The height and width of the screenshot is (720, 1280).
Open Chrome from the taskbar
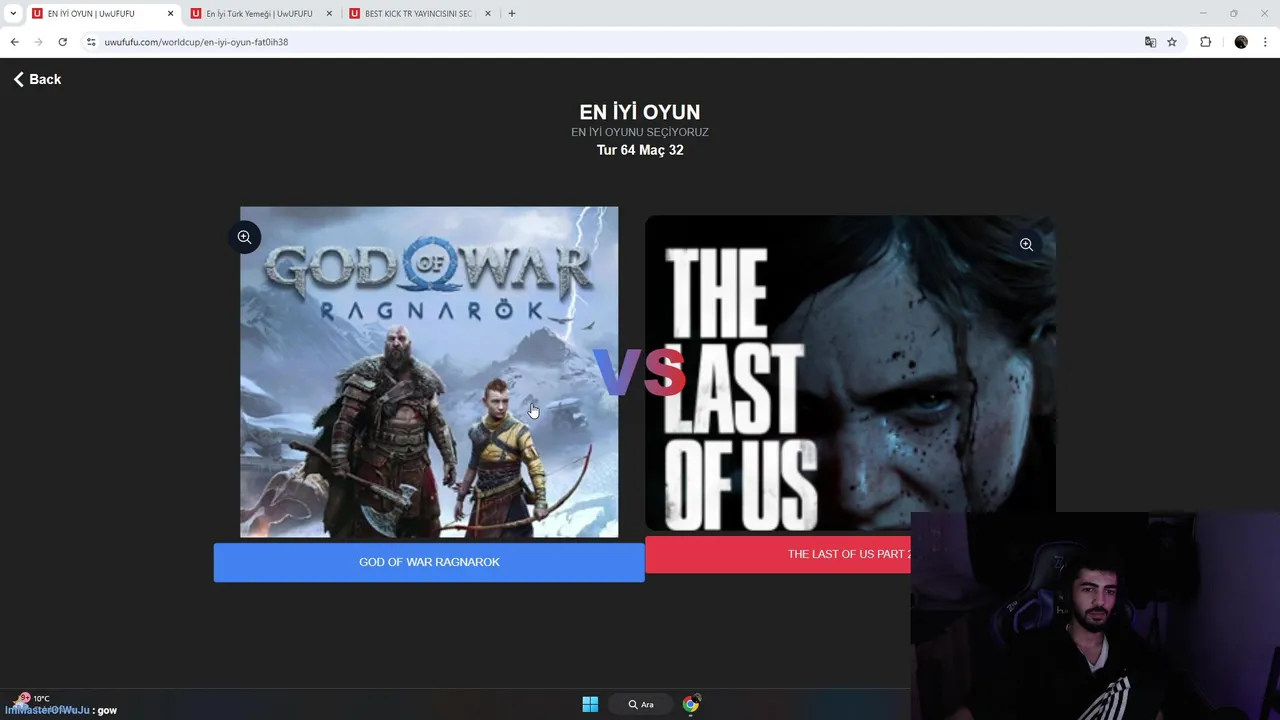click(691, 704)
